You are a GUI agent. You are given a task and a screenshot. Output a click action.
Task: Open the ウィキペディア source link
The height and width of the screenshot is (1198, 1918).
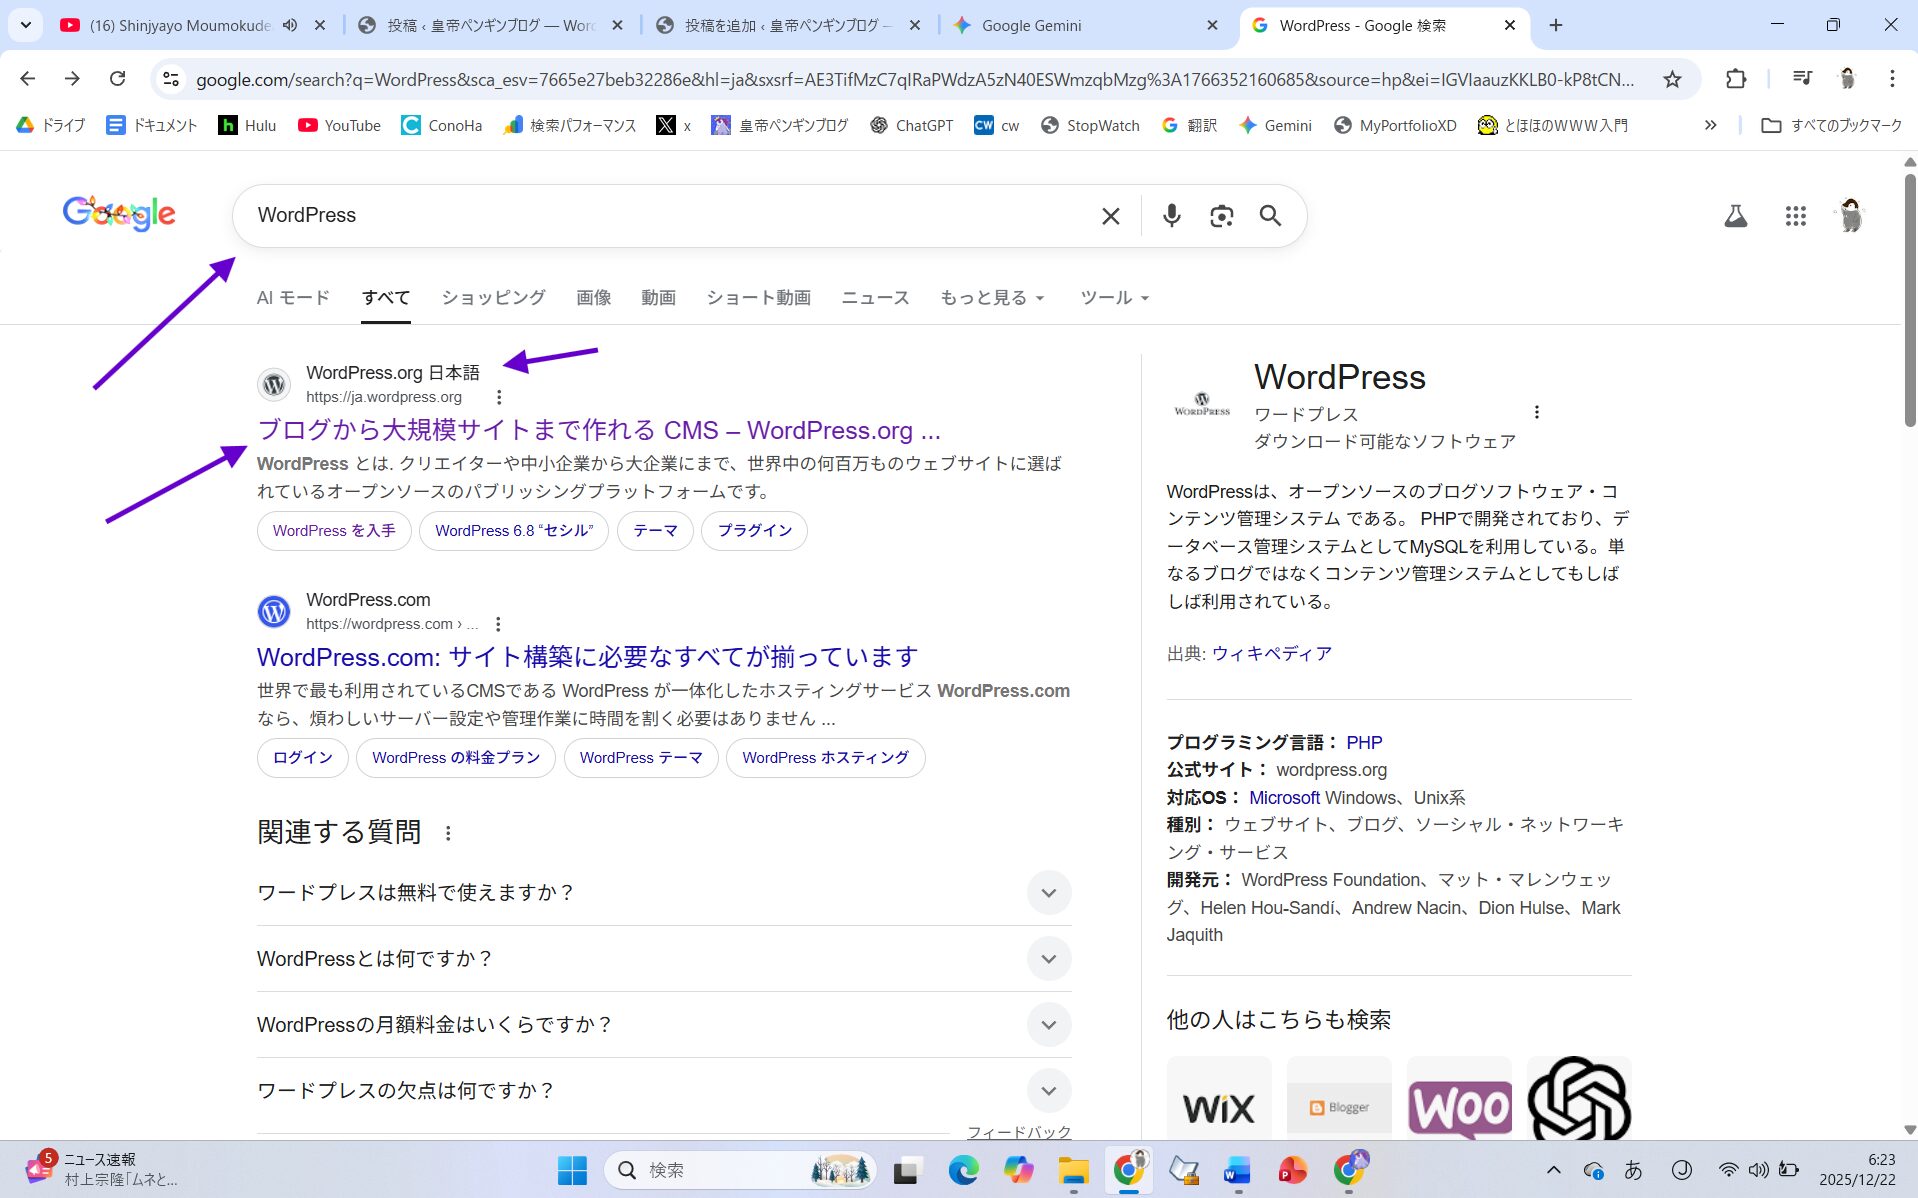click(1271, 654)
